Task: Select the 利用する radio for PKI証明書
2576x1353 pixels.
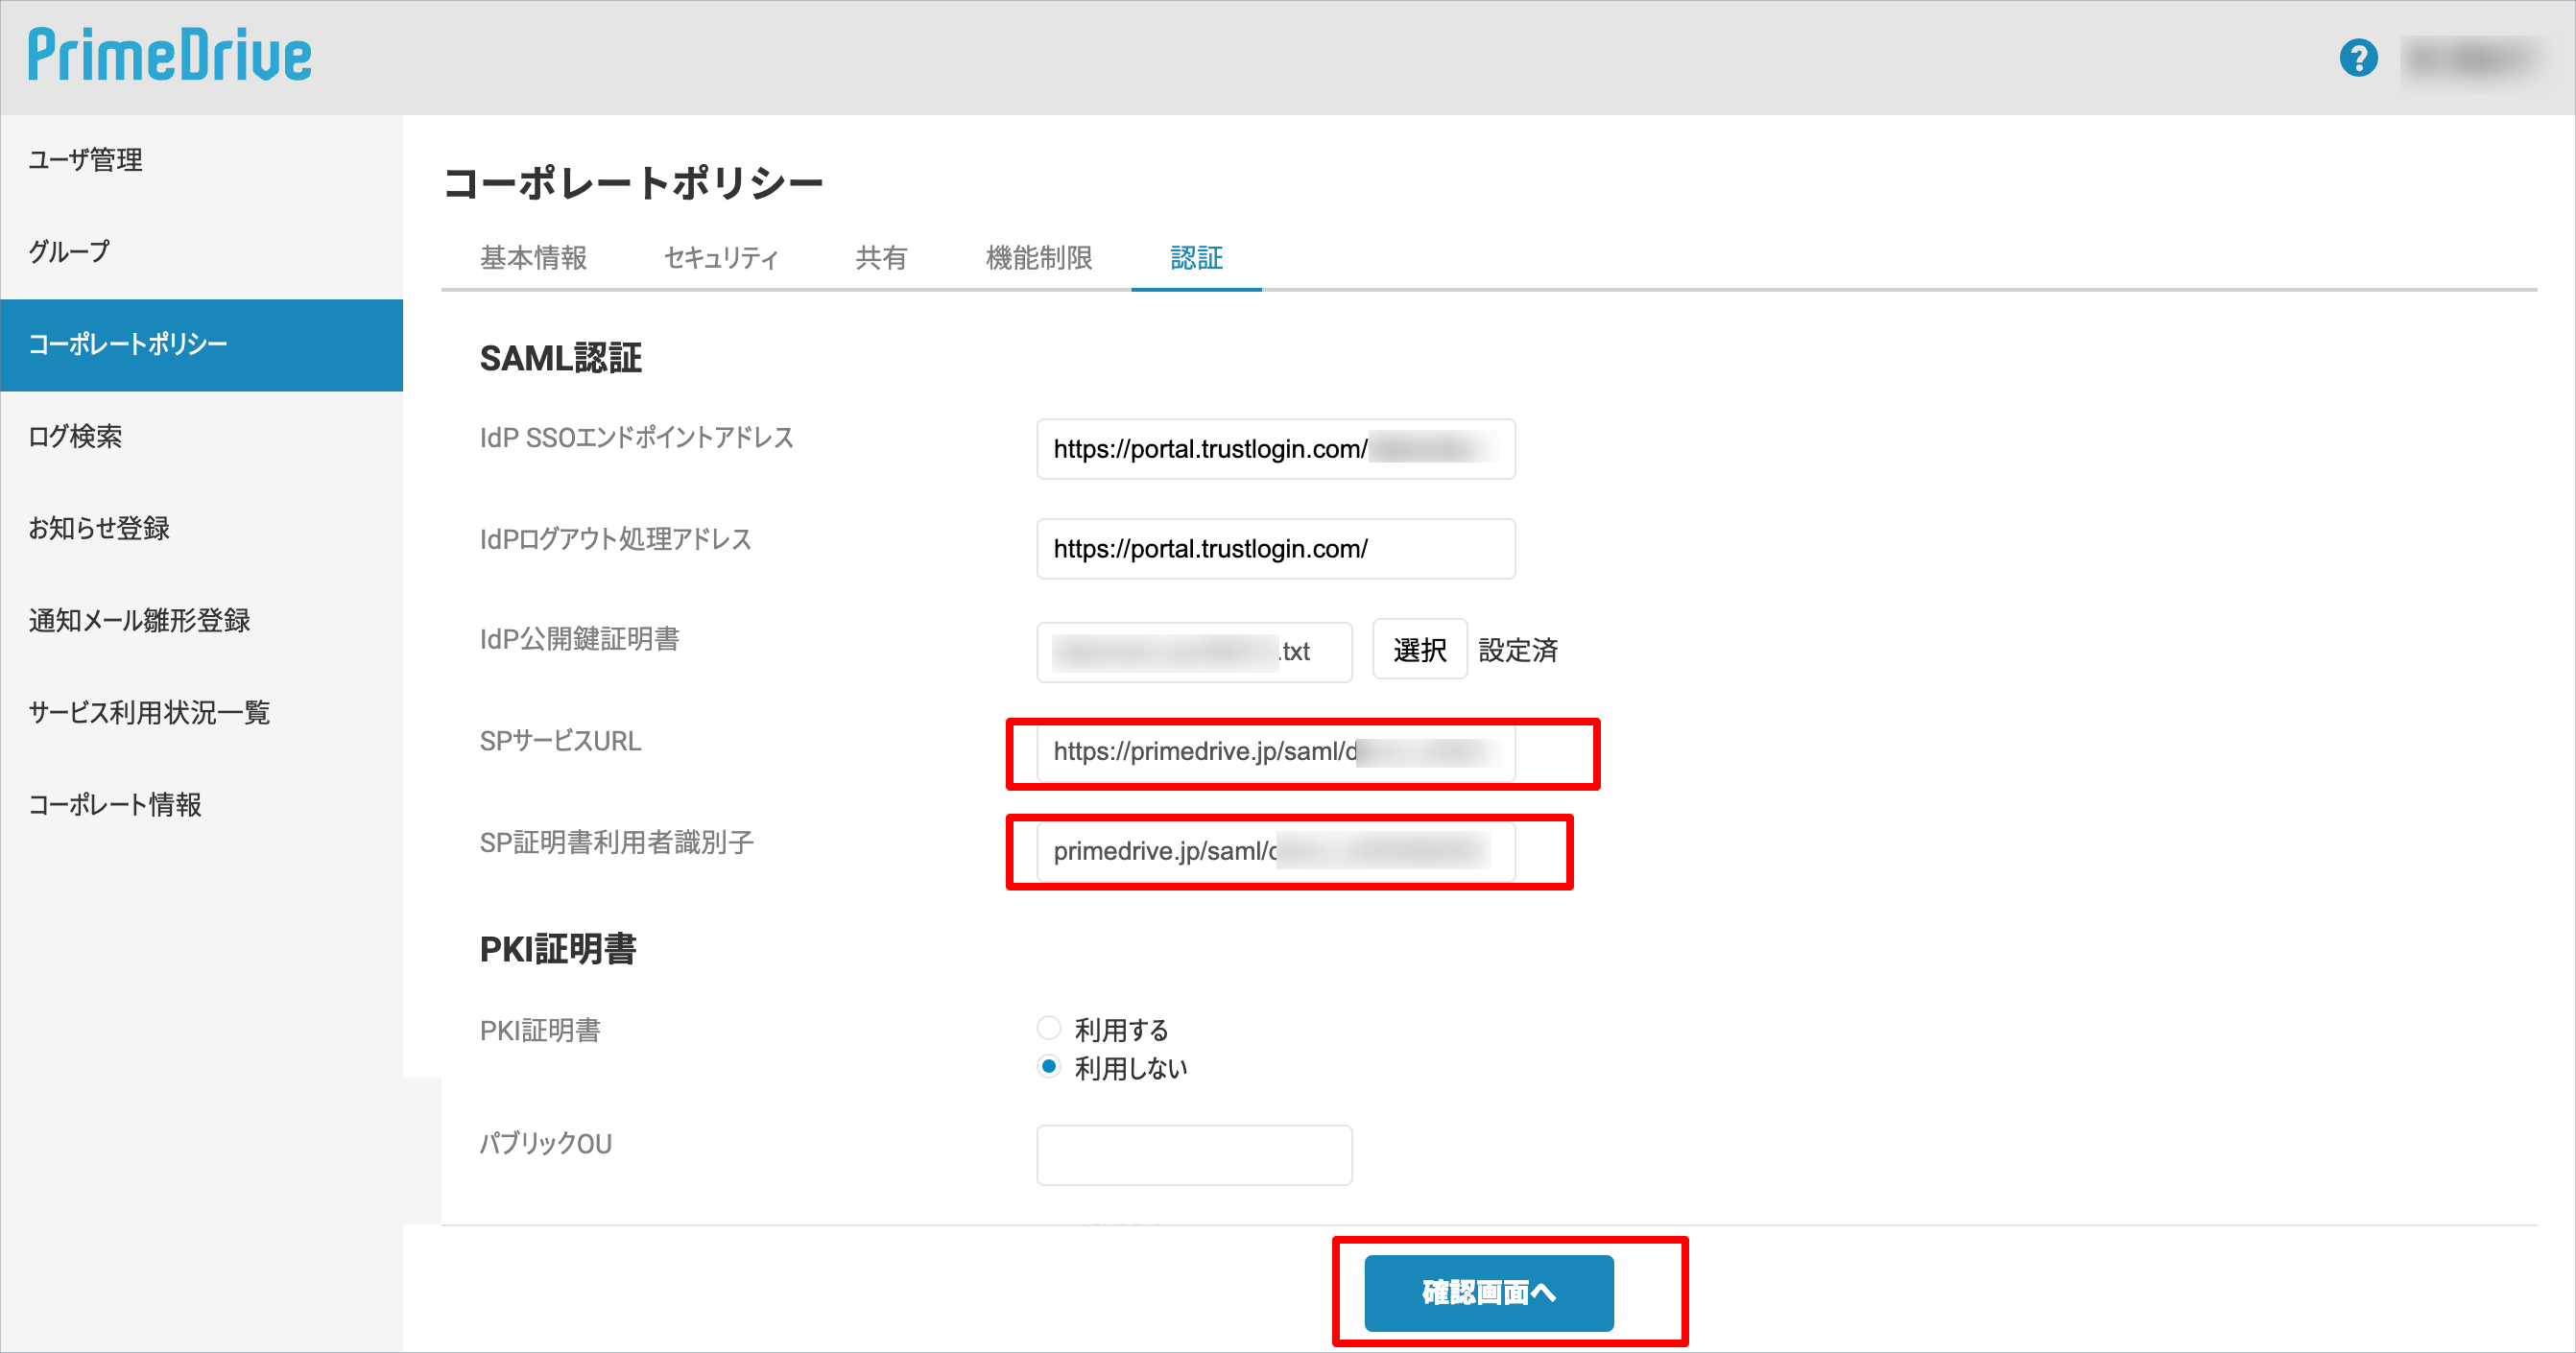Action: [x=1048, y=1028]
